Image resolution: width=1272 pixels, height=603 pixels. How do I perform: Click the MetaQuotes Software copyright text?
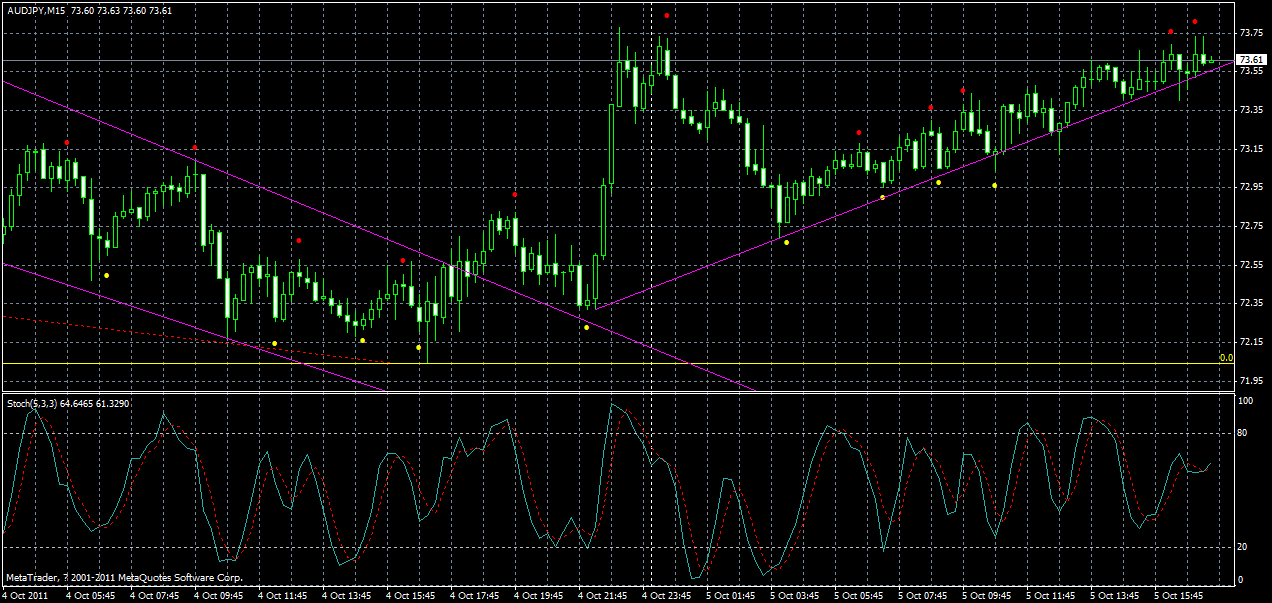pyautogui.click(x=125, y=576)
